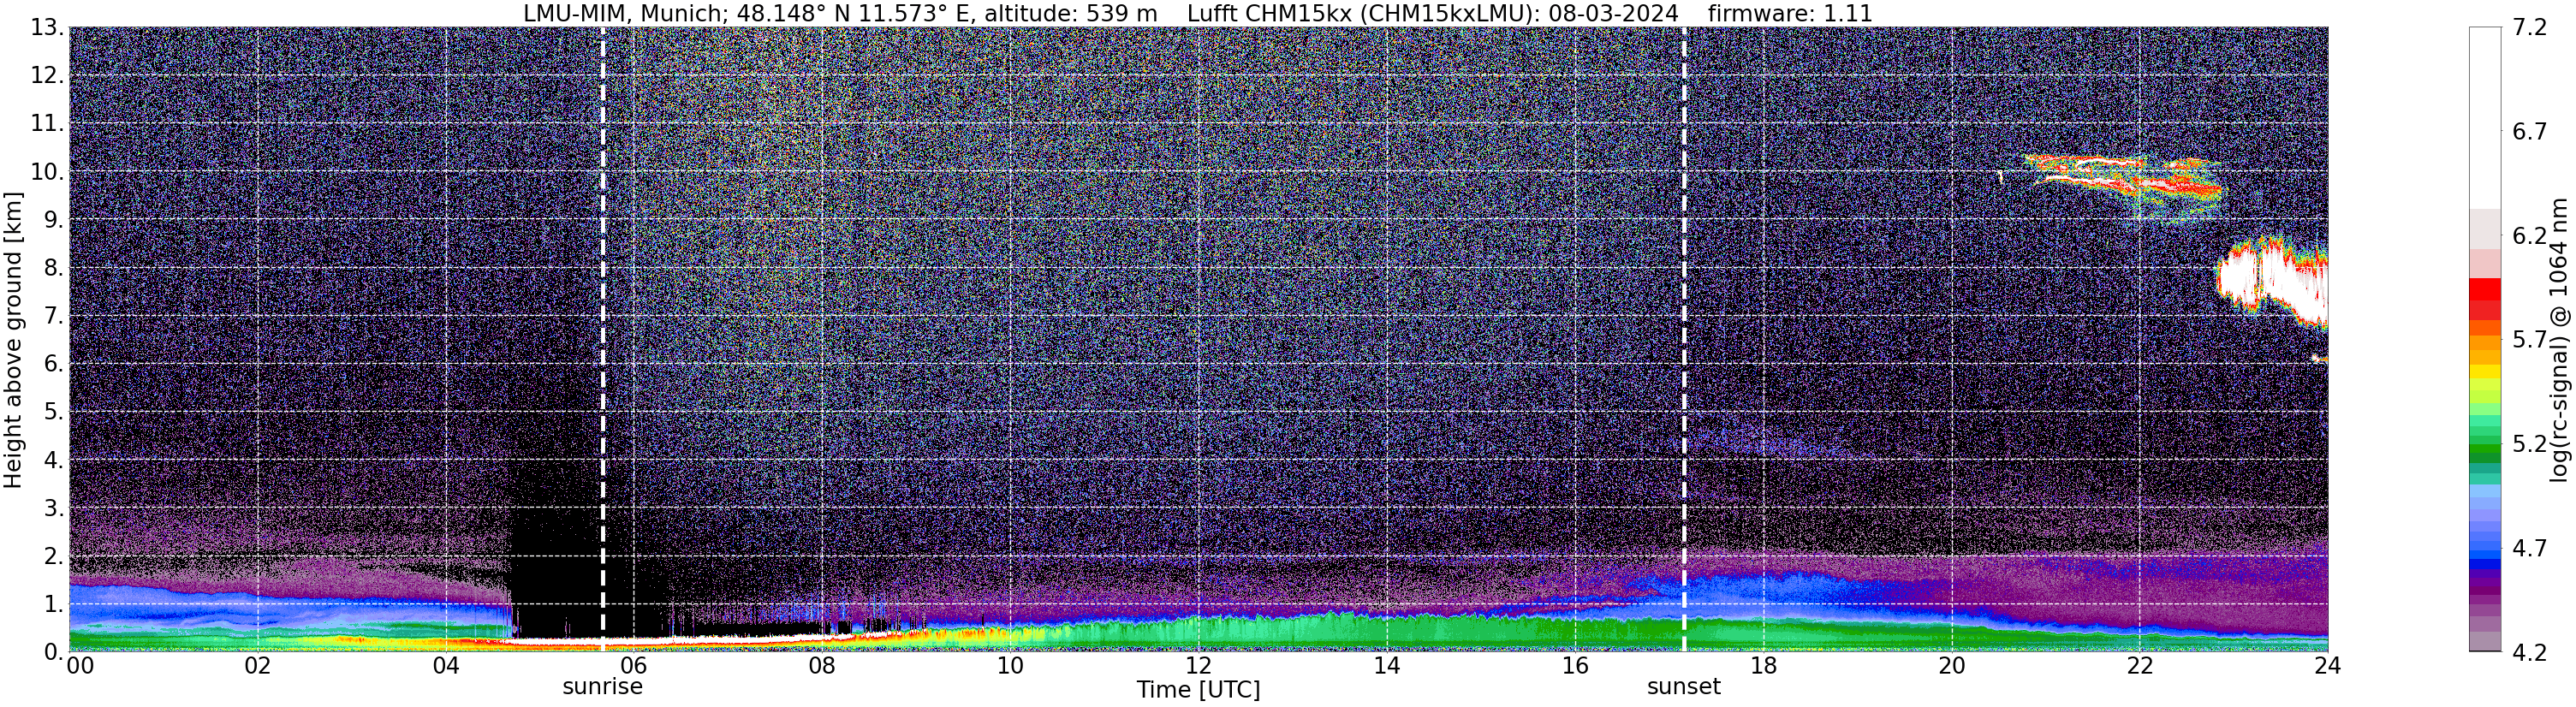The image size is (2576, 707).
Task: Click the colorbar tick value 5.7
Action: point(2529,340)
